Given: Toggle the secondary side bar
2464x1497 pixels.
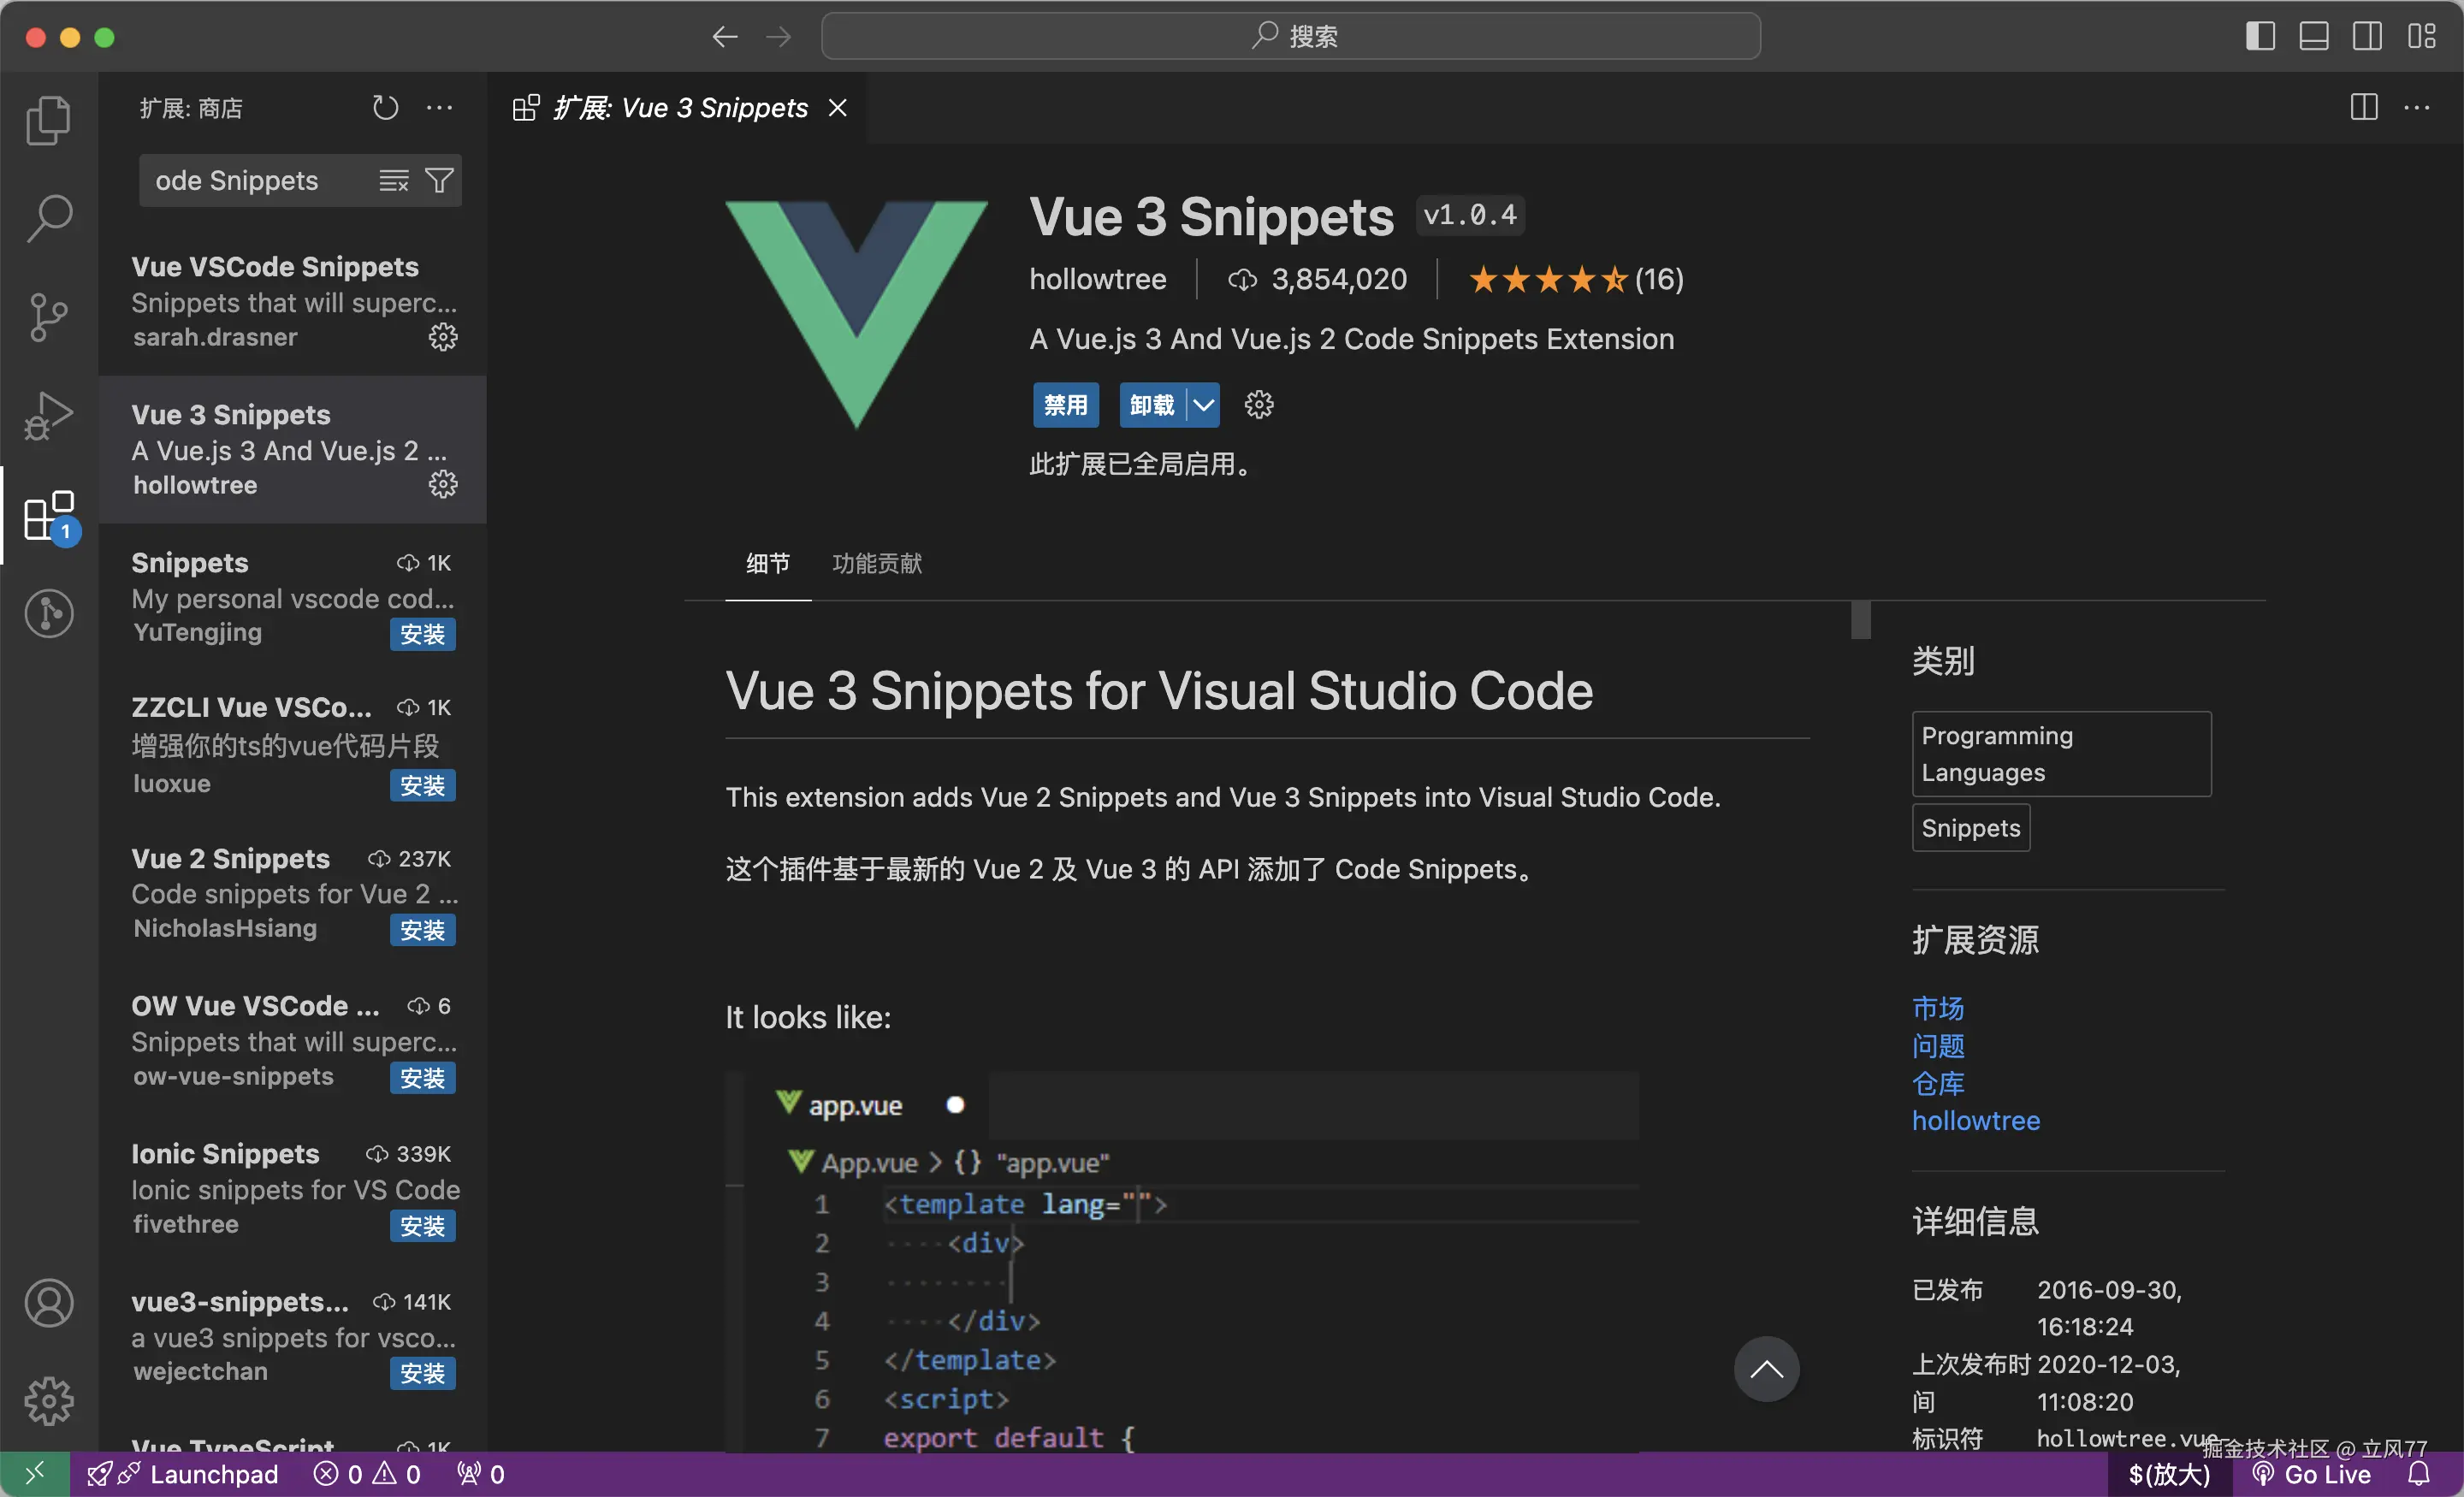Looking at the screenshot, I should click(x=2367, y=37).
